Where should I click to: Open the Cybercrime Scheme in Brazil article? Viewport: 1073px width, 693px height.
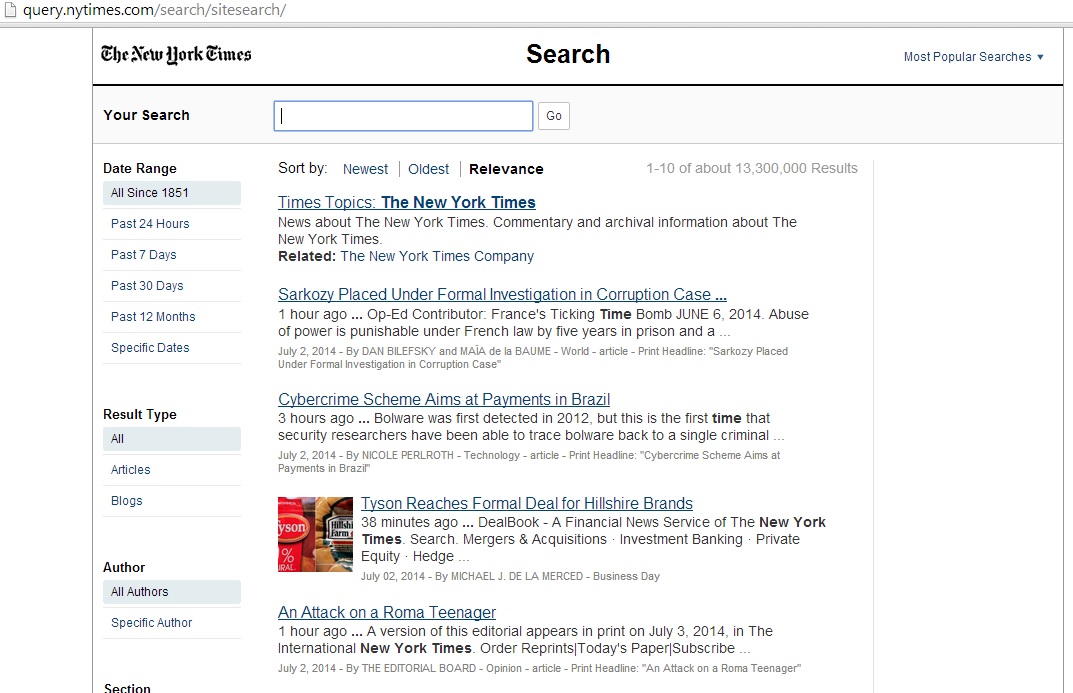click(444, 400)
